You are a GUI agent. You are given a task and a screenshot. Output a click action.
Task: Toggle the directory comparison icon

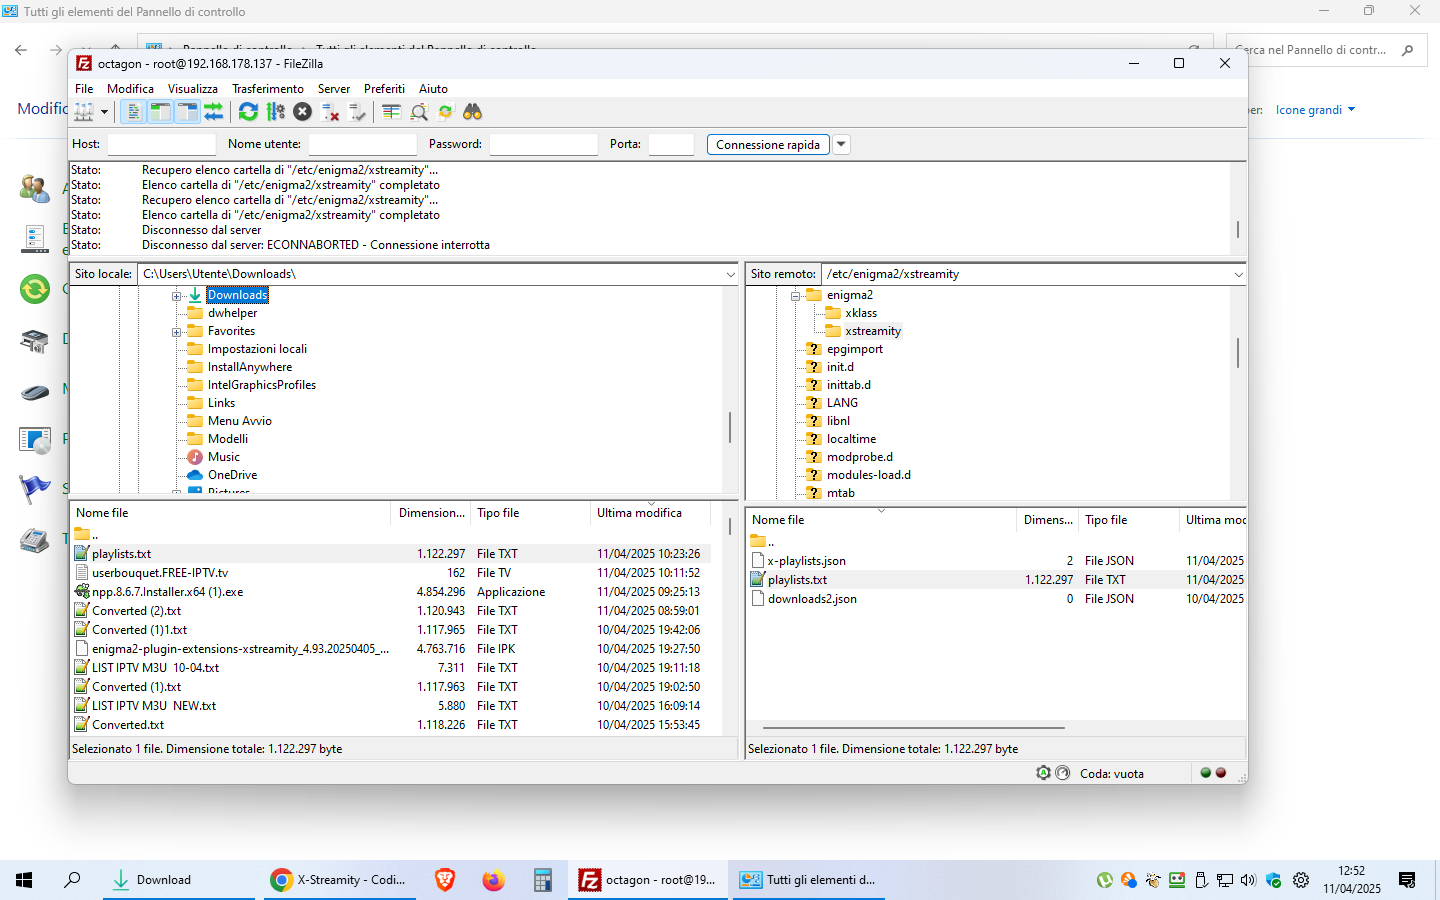419,112
